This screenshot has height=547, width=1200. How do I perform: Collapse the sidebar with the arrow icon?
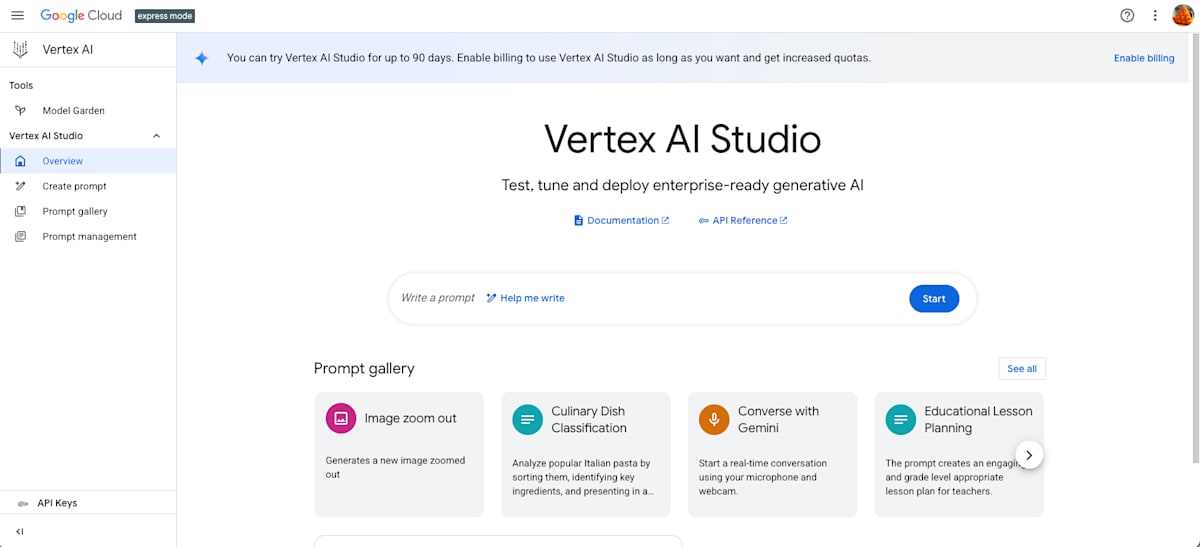click(20, 532)
